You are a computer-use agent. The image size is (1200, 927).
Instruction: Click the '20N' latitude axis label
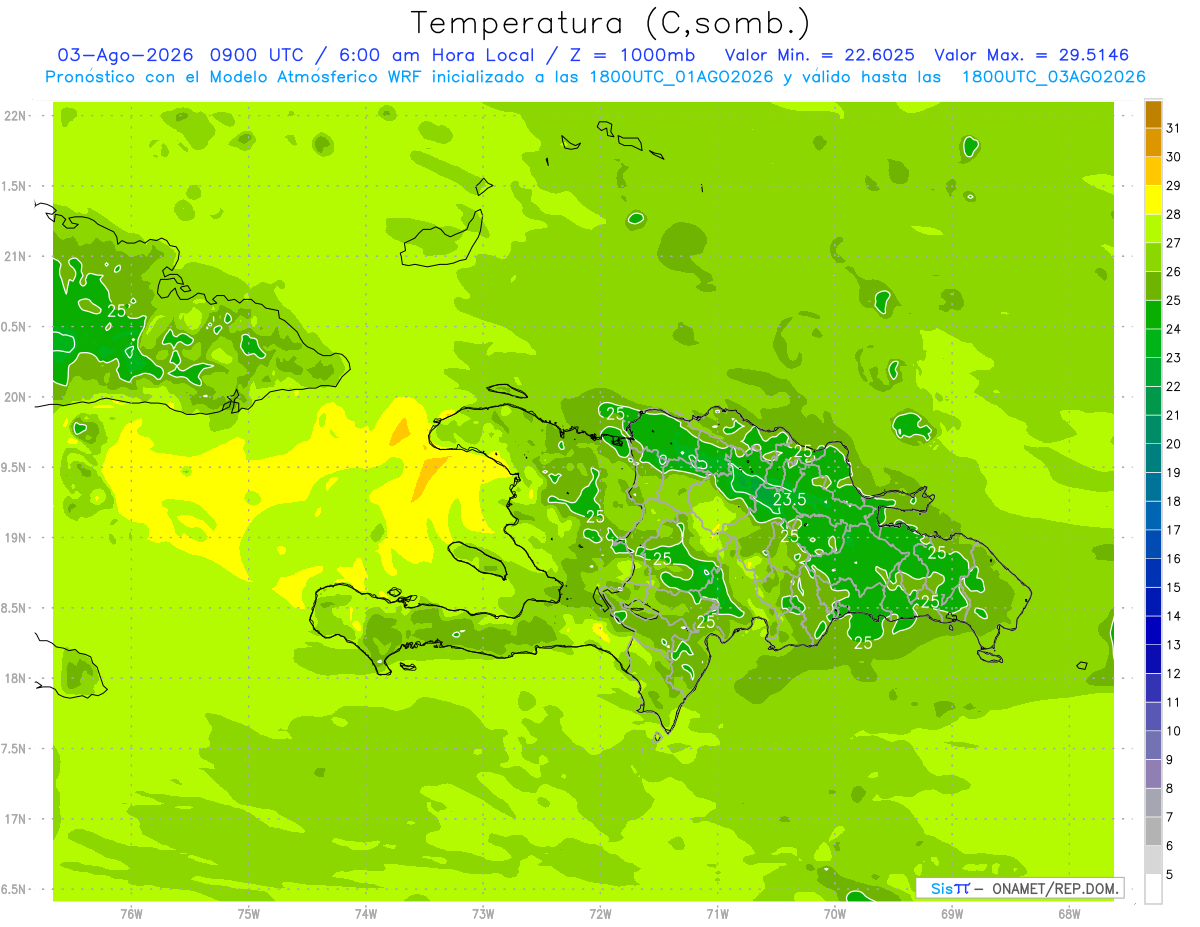pos(16,397)
